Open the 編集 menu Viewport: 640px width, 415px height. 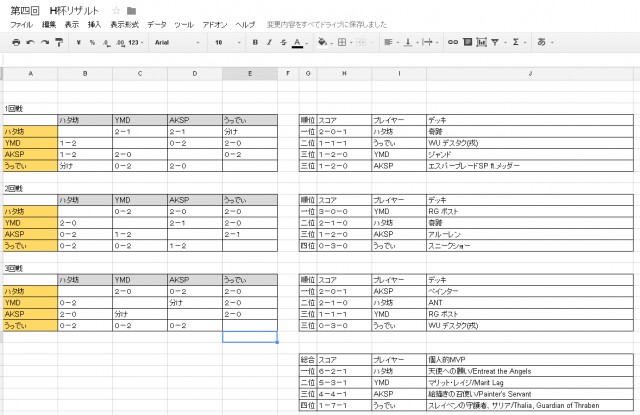(49, 25)
